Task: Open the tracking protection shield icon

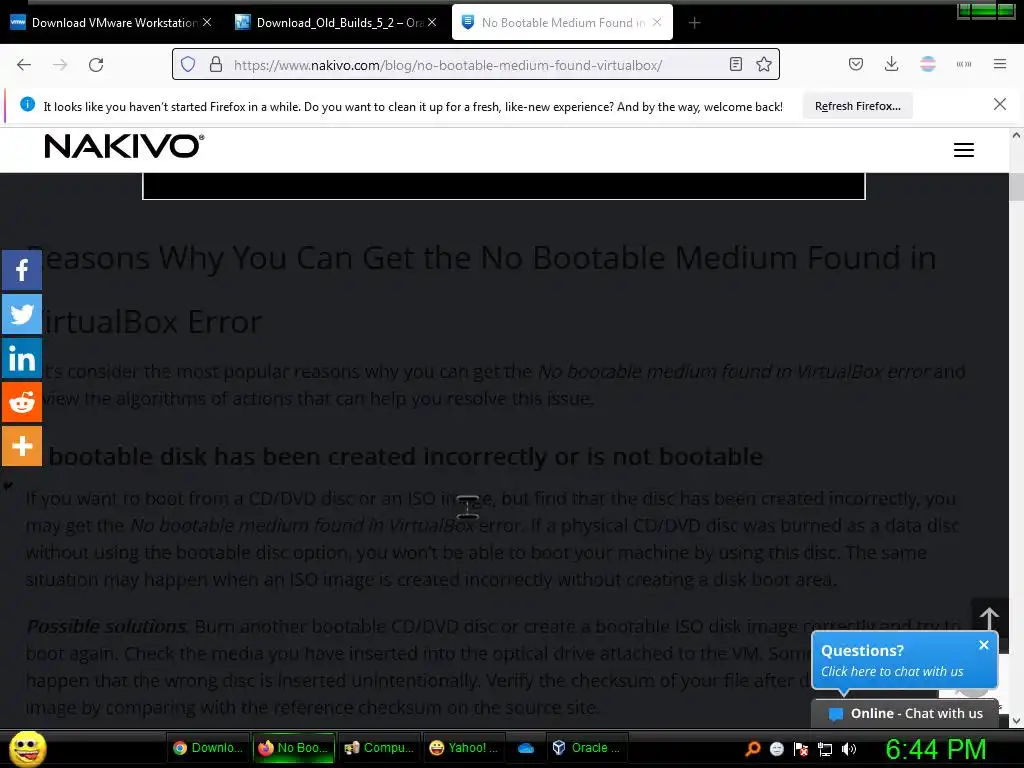Action: 188,65
